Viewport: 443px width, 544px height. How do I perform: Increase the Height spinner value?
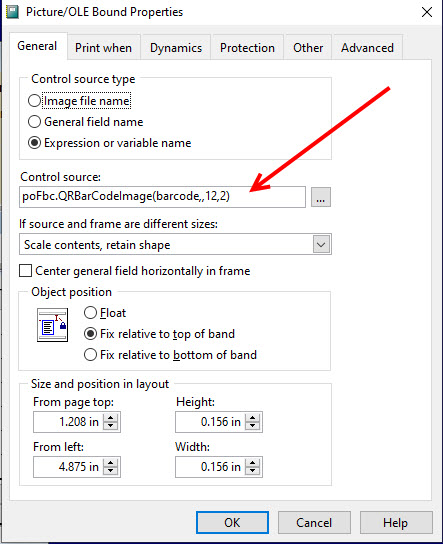(x=253, y=417)
